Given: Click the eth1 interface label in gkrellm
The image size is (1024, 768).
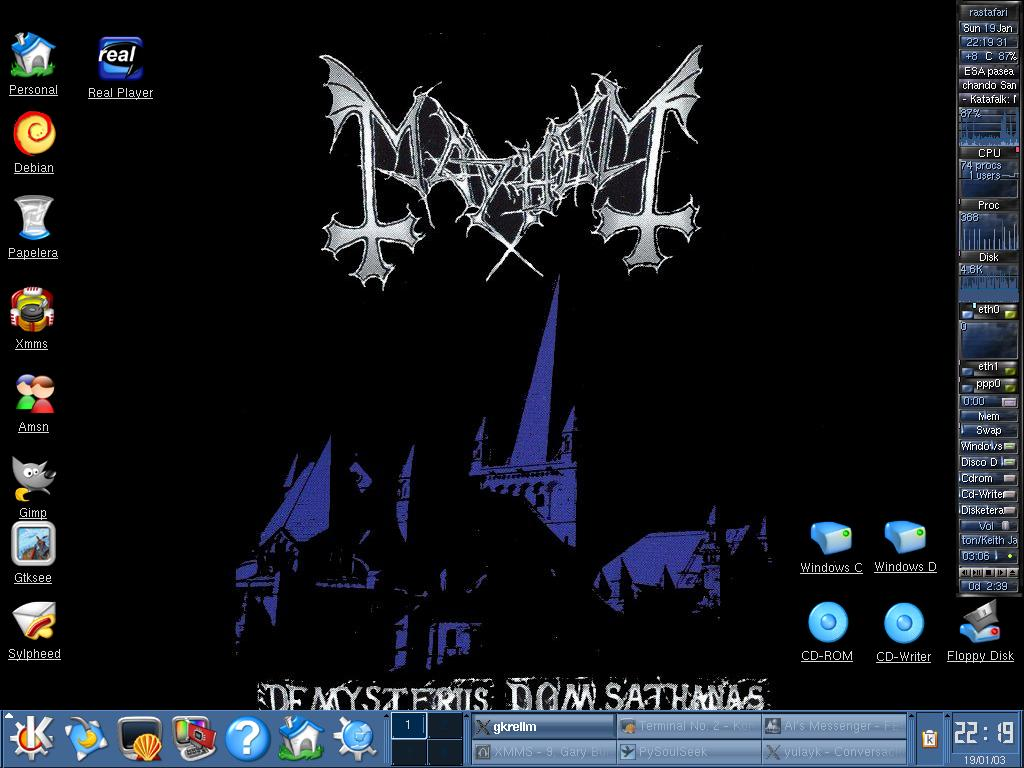Looking at the screenshot, I should click(988, 367).
